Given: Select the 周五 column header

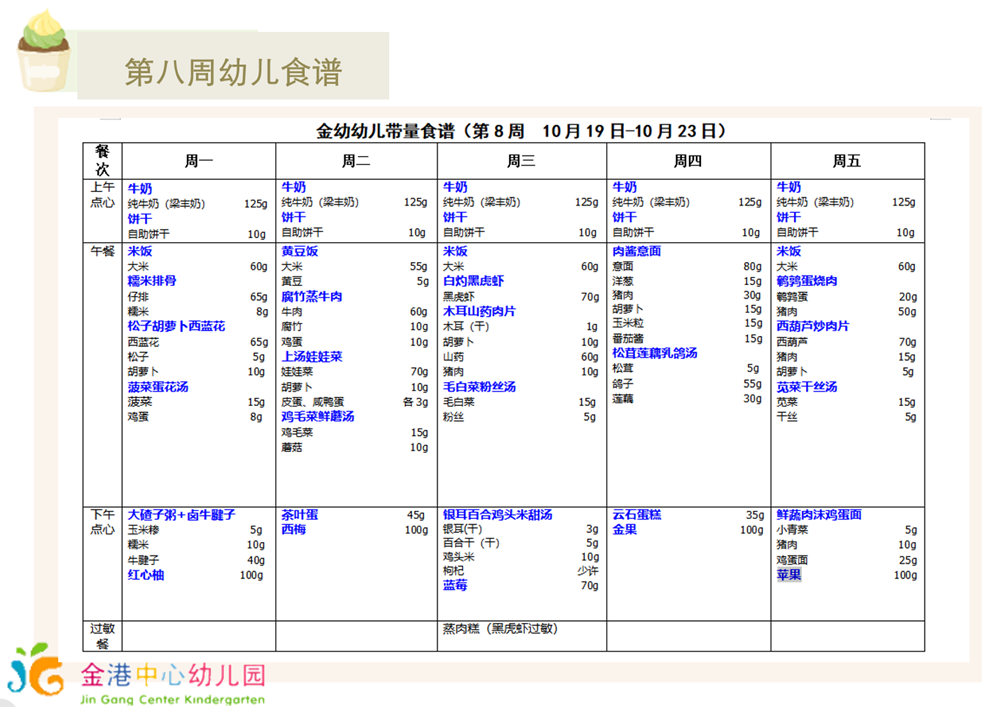Looking at the screenshot, I should [x=847, y=161].
